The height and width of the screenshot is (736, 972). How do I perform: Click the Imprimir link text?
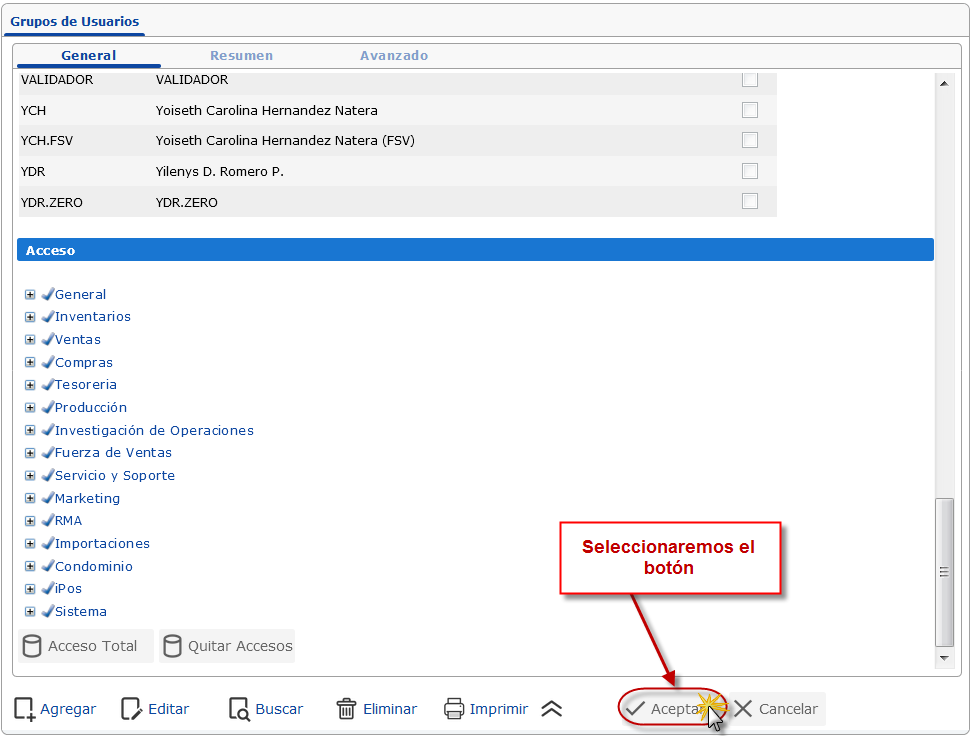tap(498, 709)
